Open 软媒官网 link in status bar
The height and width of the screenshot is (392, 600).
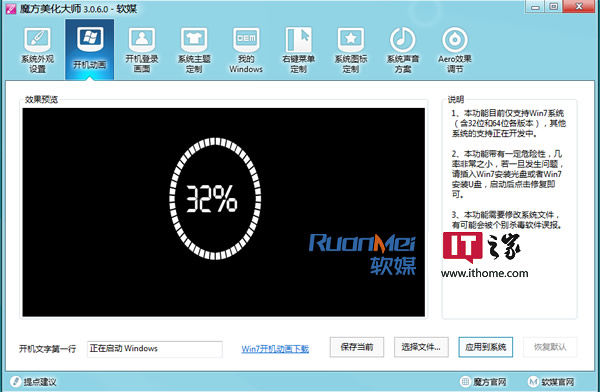pyautogui.click(x=551, y=382)
